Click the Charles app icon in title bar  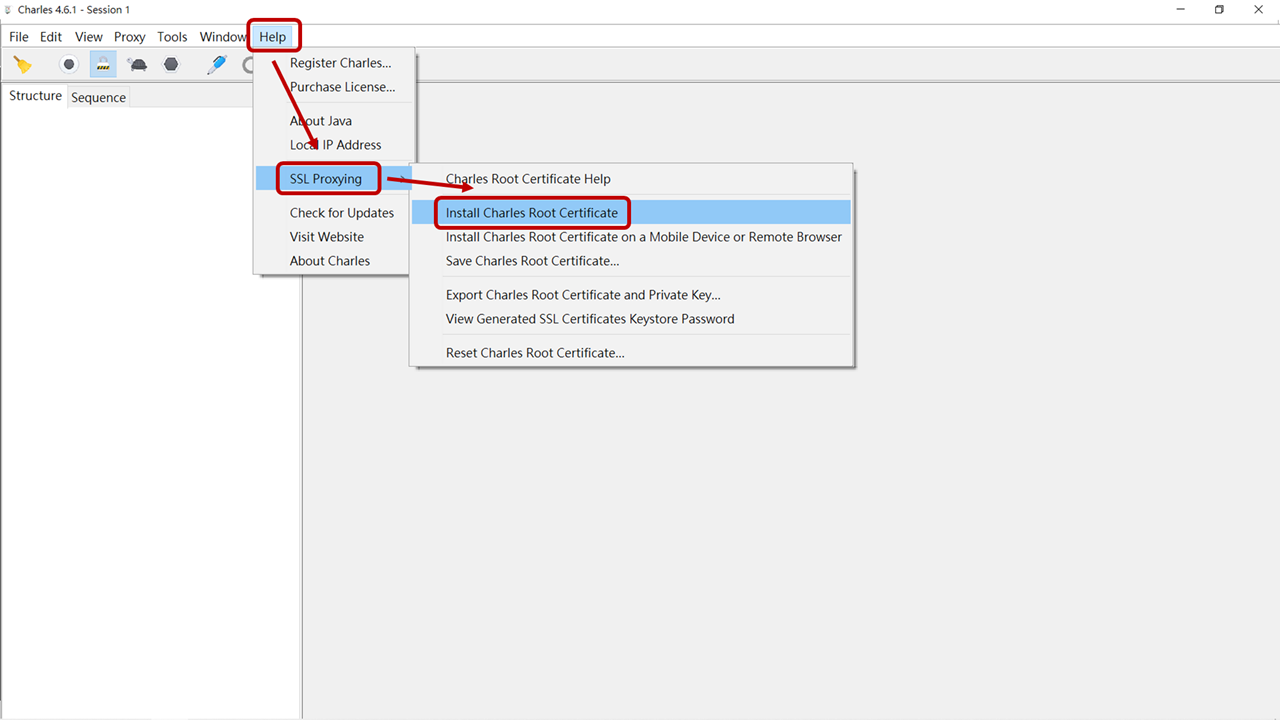(x=8, y=10)
